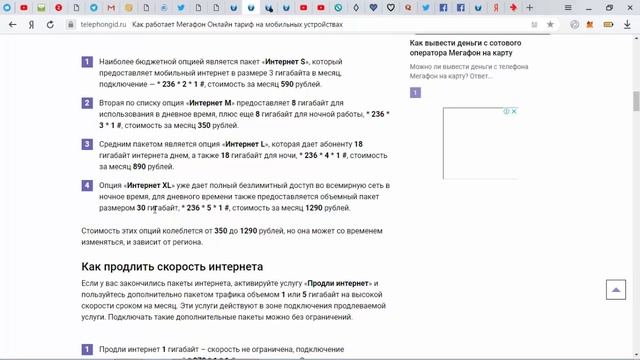
Task: Click the sidebar purple '1' page badge
Action: pos(415,93)
